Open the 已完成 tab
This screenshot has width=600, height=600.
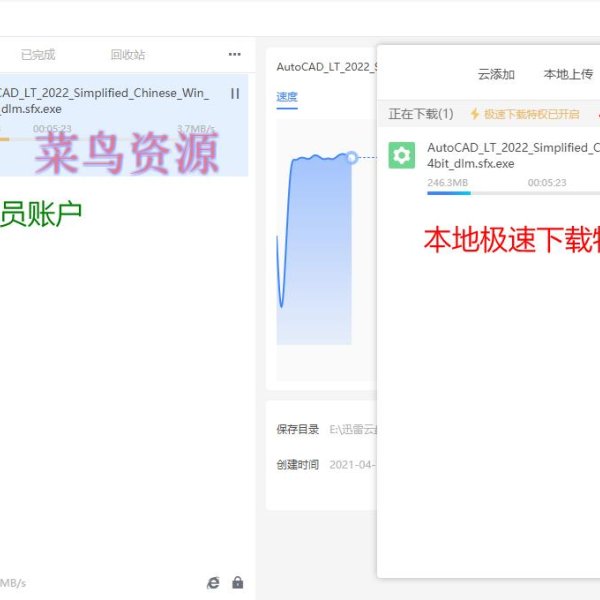(38, 55)
